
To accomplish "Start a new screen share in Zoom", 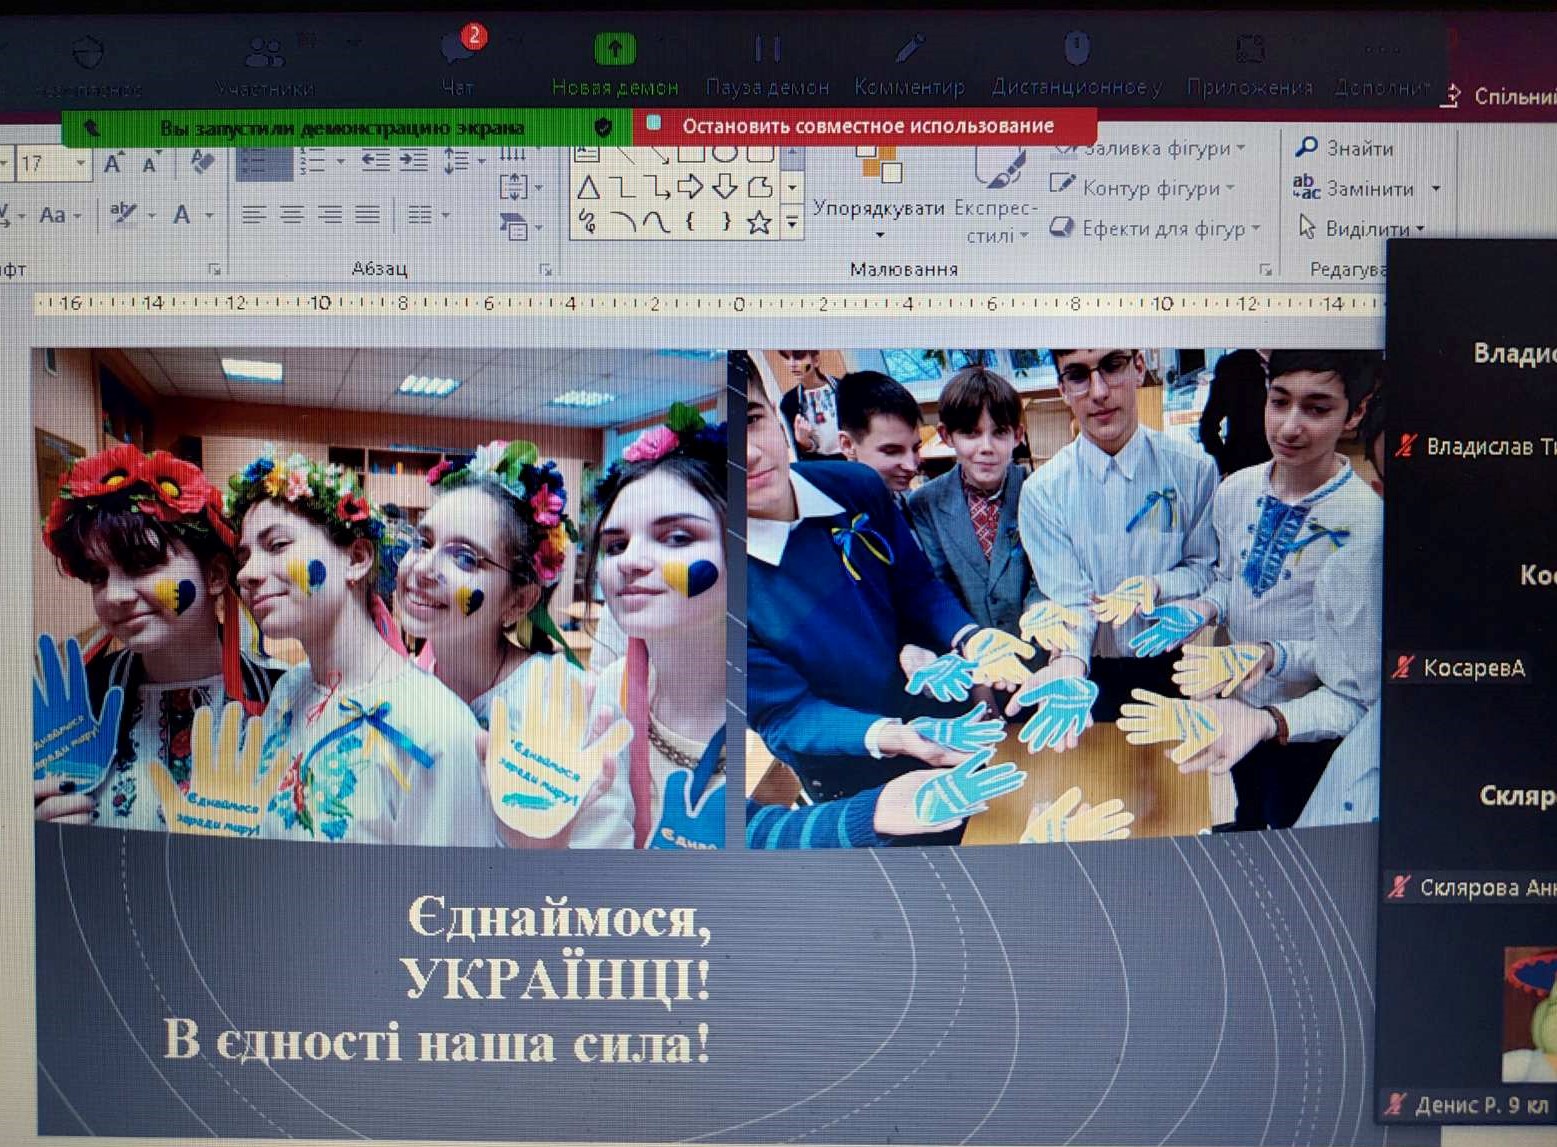I will (615, 65).
